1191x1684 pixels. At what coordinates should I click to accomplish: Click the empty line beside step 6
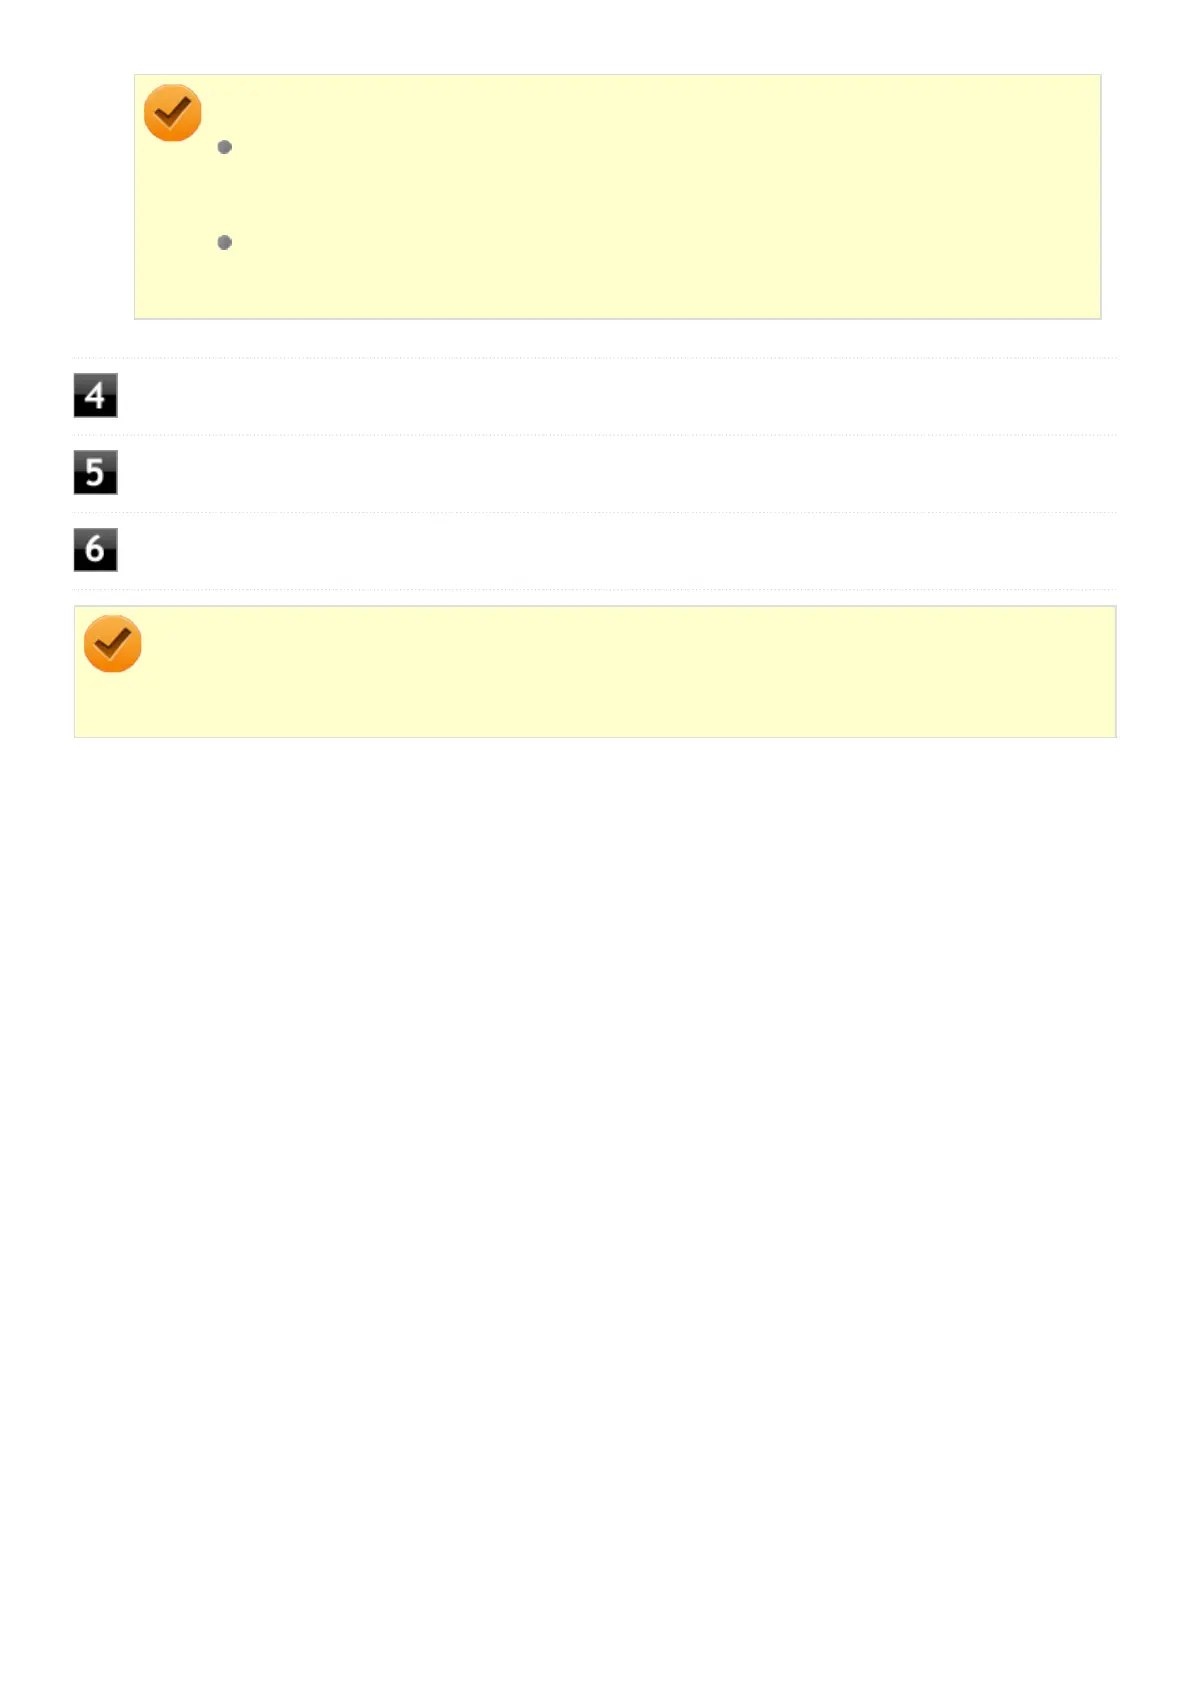(x=617, y=550)
